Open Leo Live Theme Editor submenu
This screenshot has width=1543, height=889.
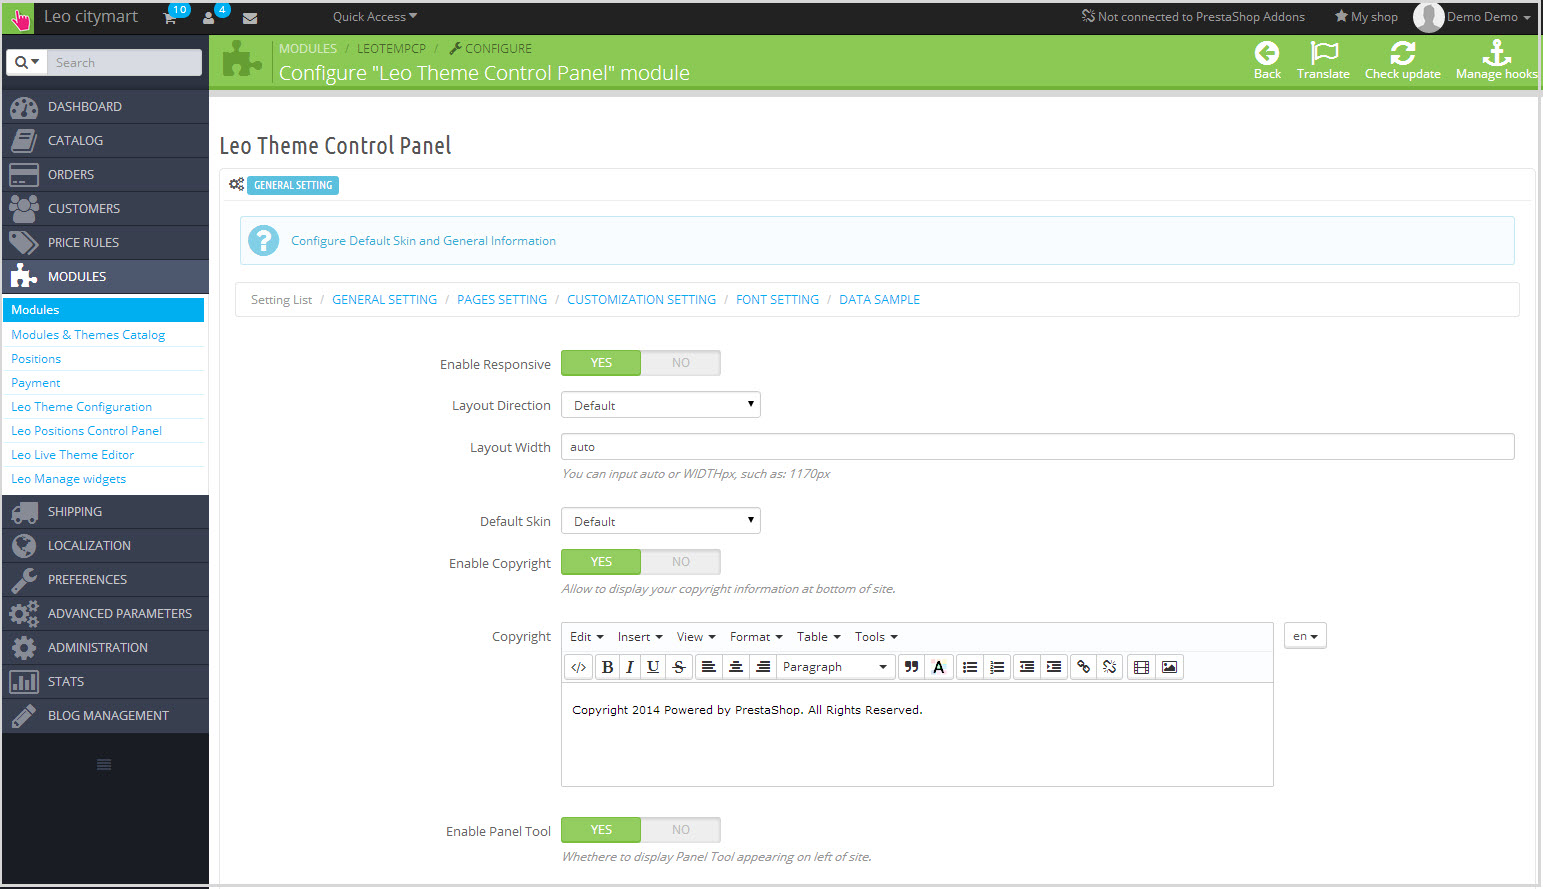pyautogui.click(x=72, y=455)
